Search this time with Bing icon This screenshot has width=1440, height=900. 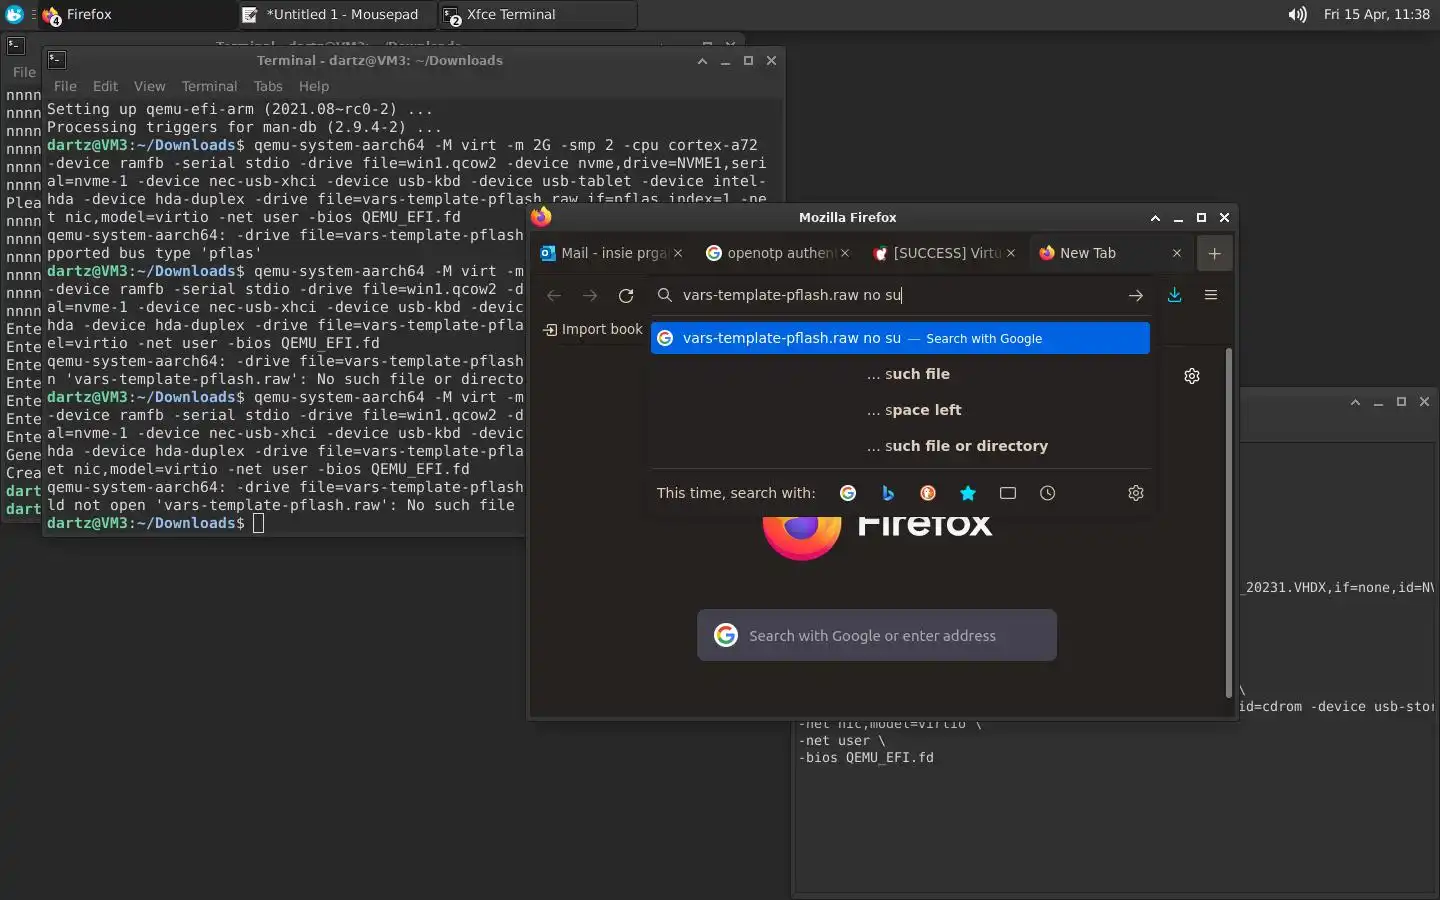[888, 493]
